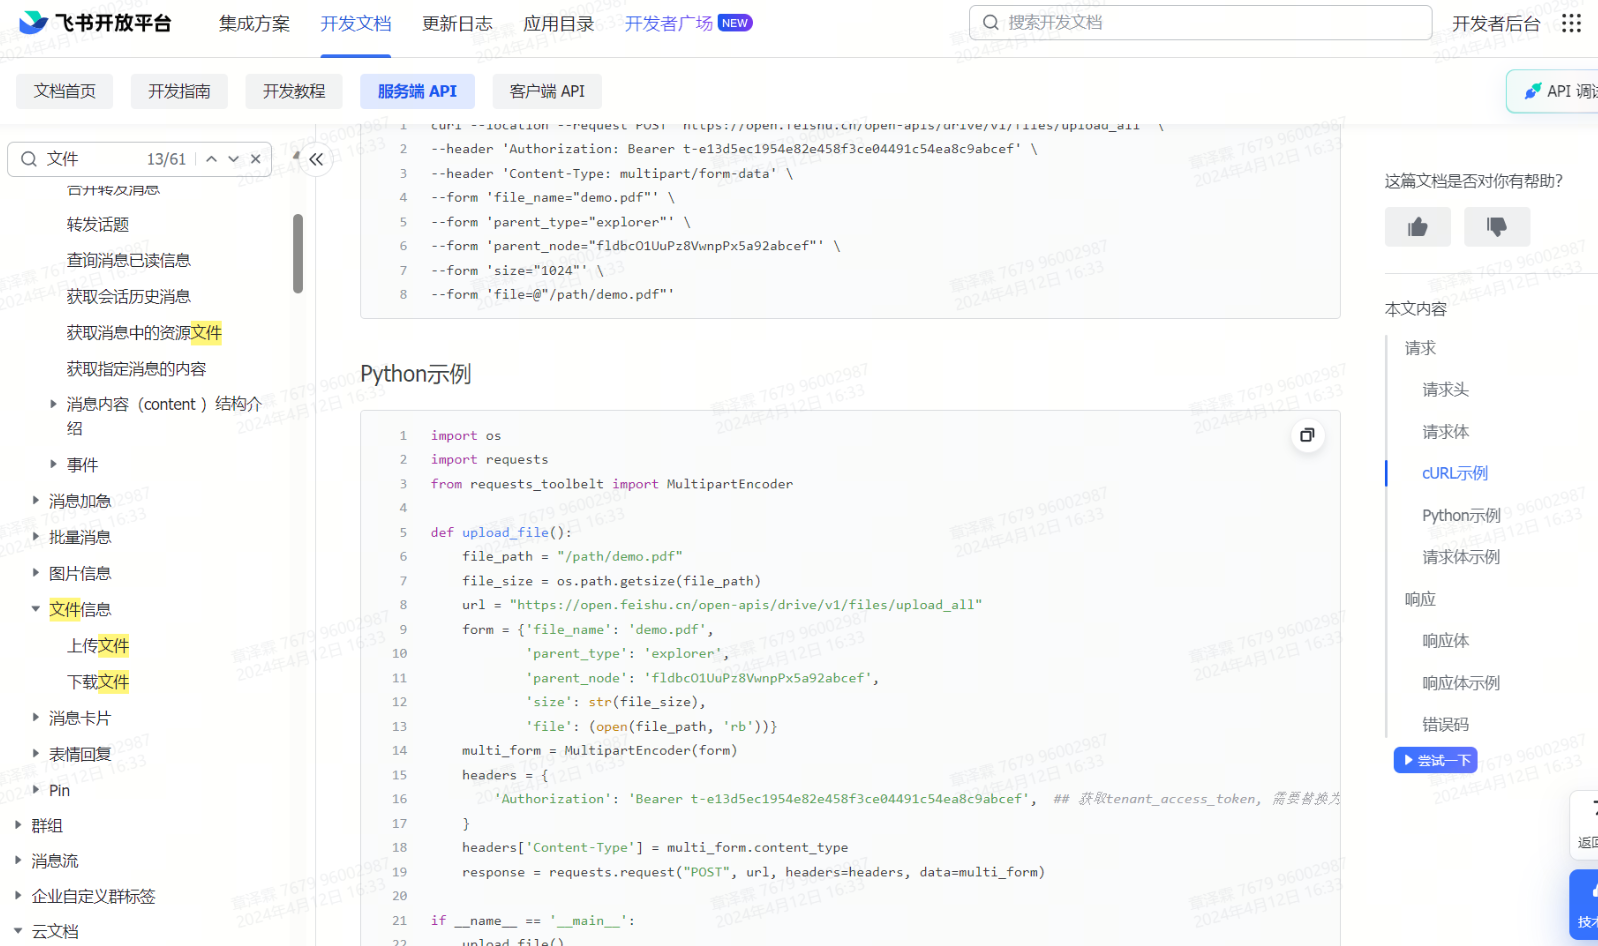
Task: Open 更新日志 in top navigation
Action: tap(457, 23)
